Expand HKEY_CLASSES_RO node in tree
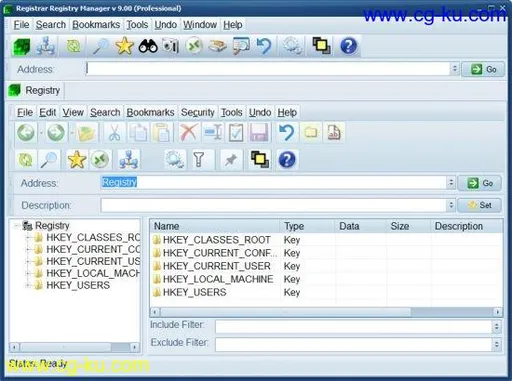512x381 pixels. tap(28, 238)
